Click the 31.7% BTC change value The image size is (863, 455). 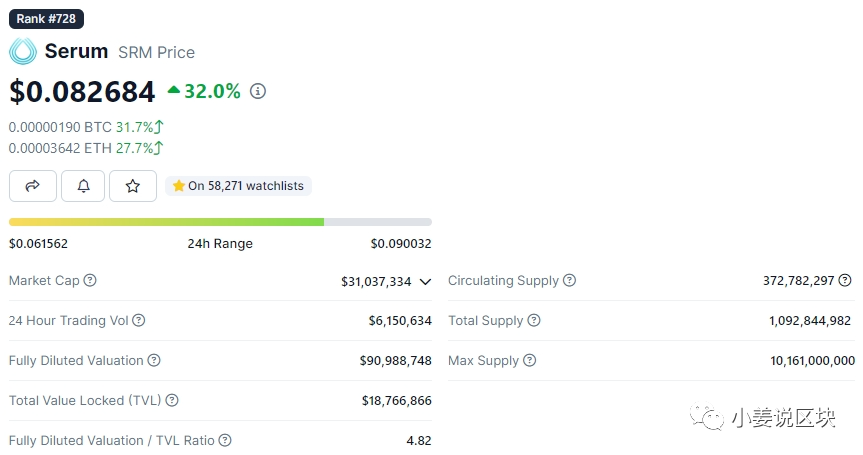coord(134,127)
